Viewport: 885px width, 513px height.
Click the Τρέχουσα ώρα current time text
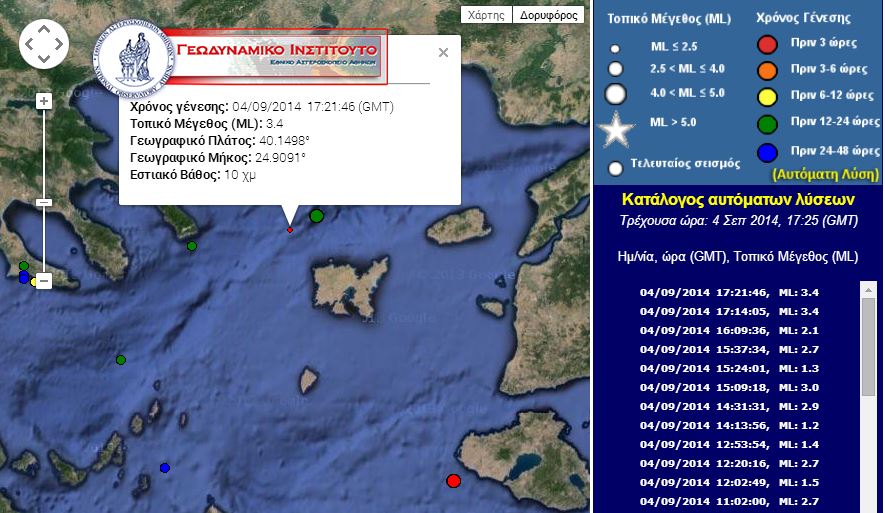[738, 220]
